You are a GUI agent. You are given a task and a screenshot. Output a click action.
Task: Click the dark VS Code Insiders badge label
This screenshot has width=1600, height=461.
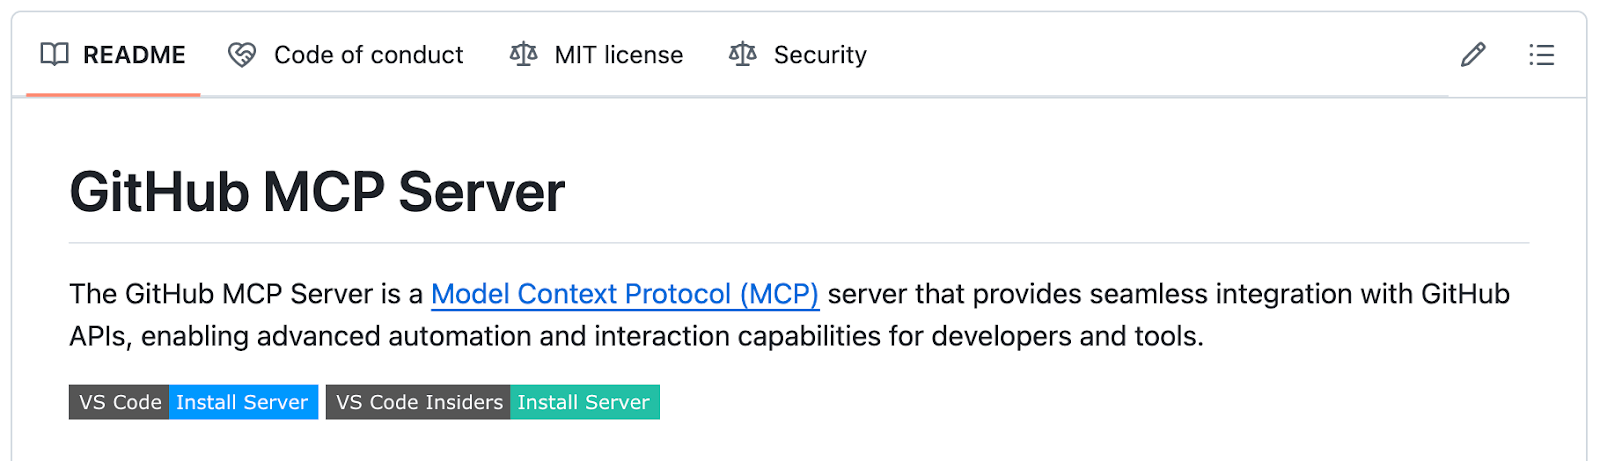418,402
